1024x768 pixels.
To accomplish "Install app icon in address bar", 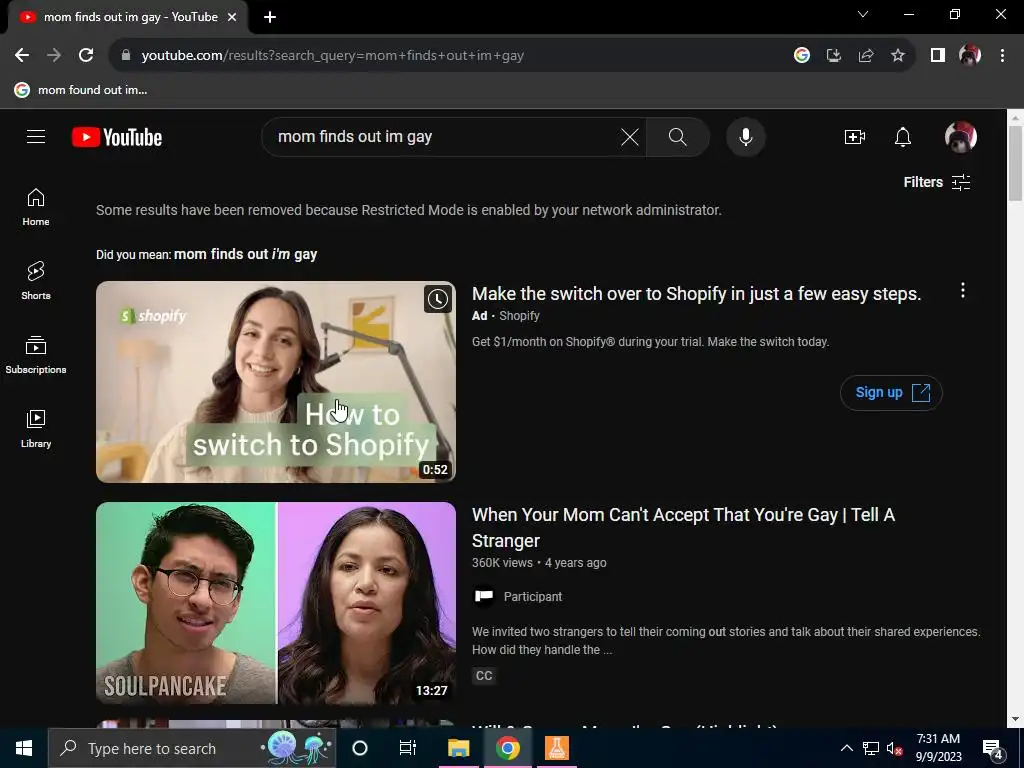I will pyautogui.click(x=834, y=56).
